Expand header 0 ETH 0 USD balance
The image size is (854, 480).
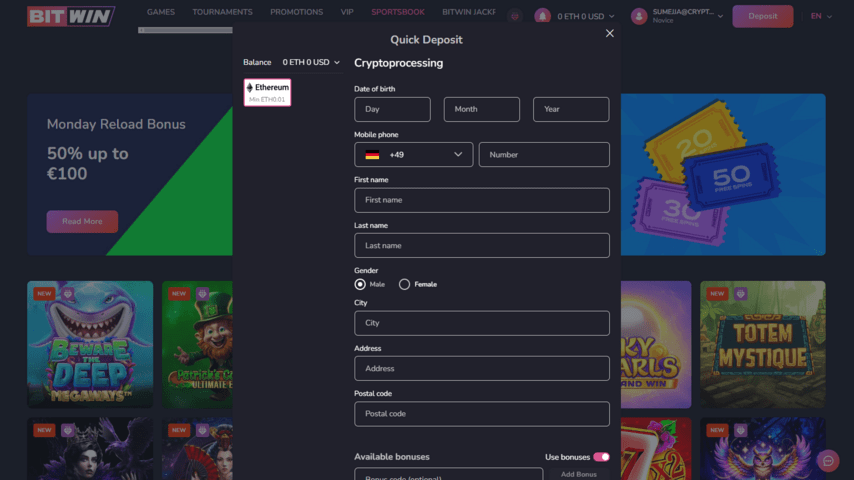[x=586, y=16]
